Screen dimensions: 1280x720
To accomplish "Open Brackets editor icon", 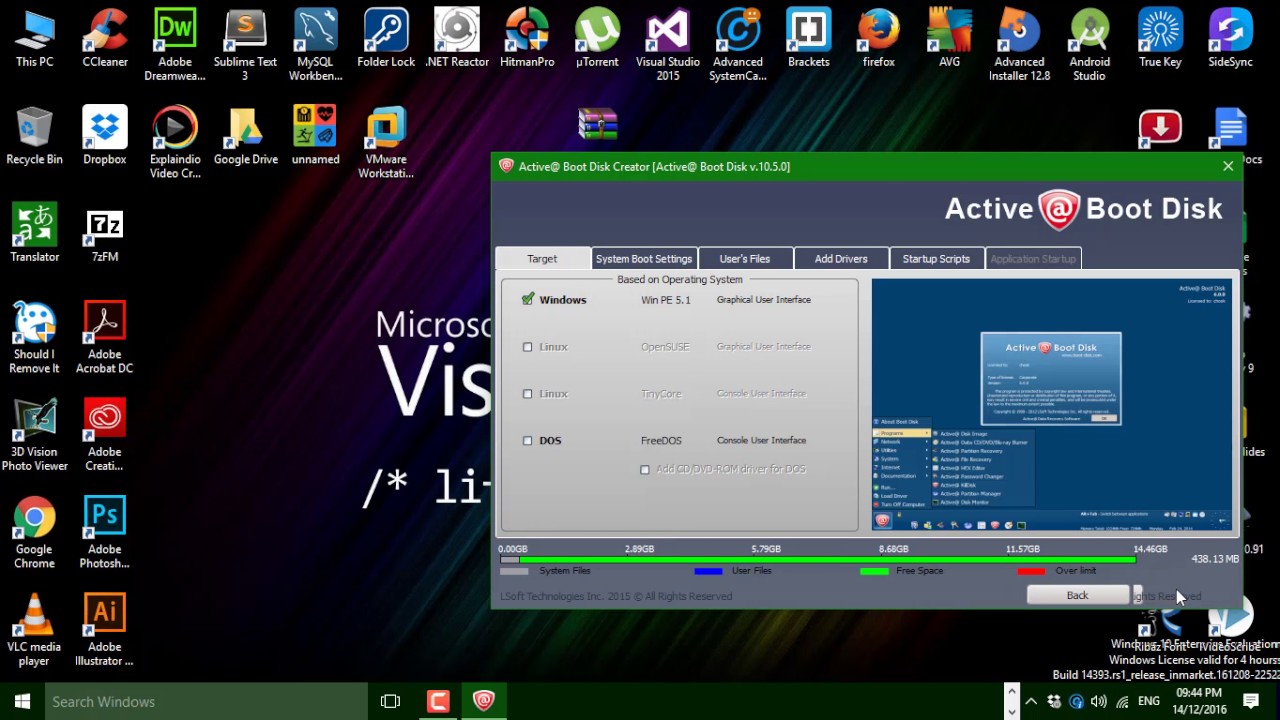I will (809, 40).
